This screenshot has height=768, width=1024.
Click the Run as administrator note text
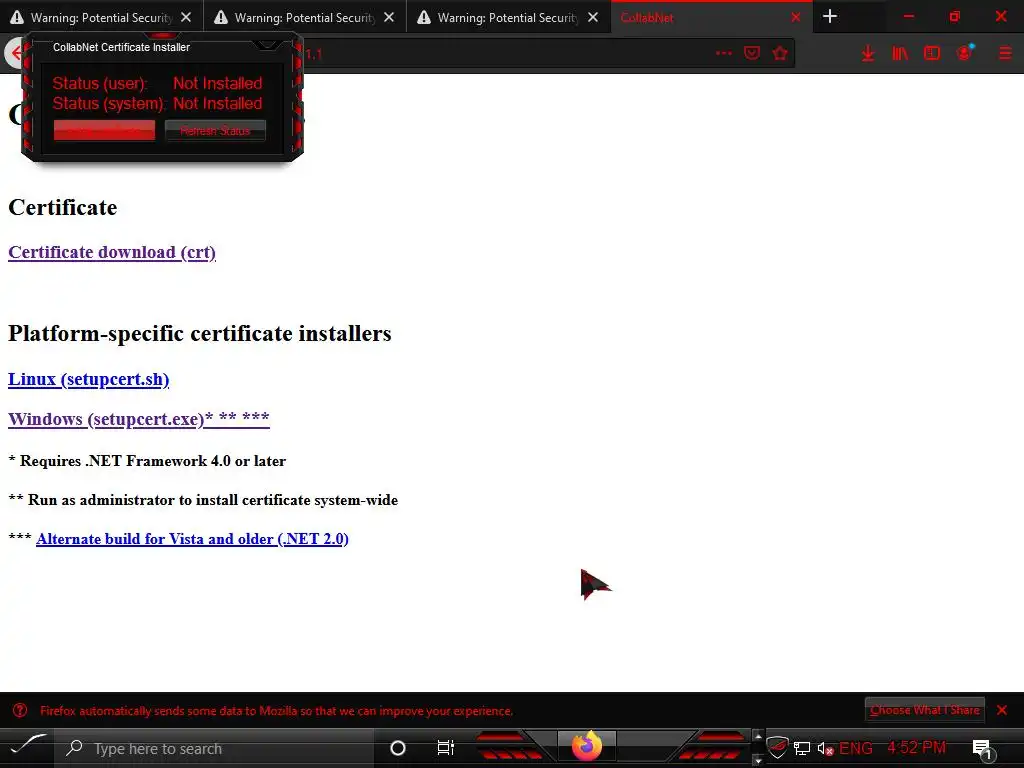tap(203, 500)
